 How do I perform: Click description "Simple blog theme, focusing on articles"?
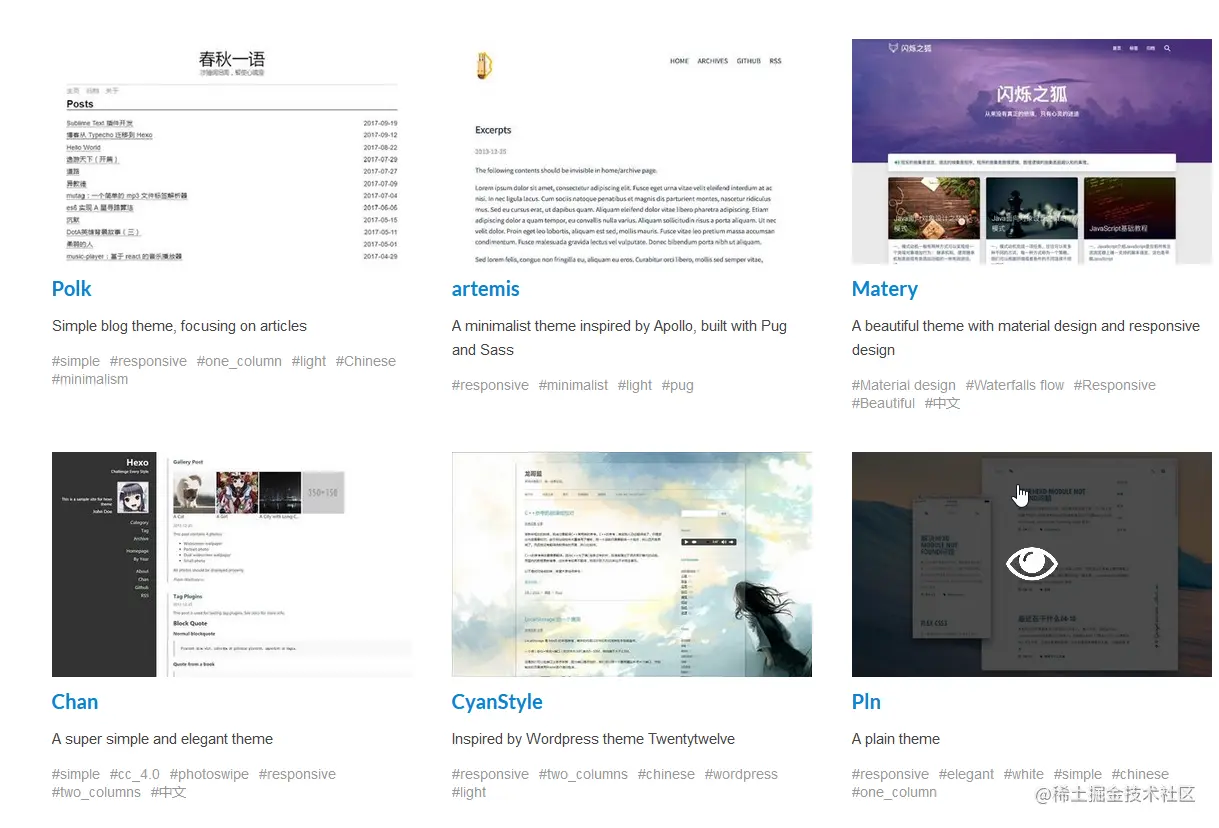pyautogui.click(x=179, y=326)
